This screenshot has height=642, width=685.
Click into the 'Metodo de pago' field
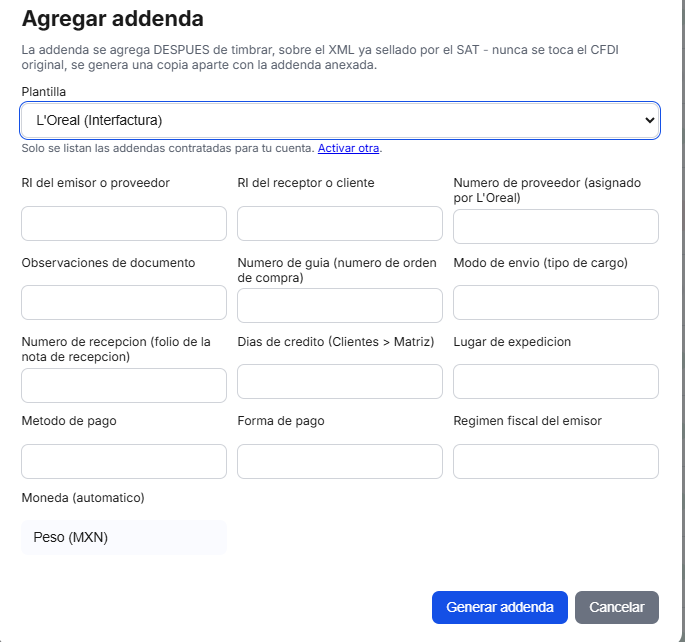pos(124,462)
